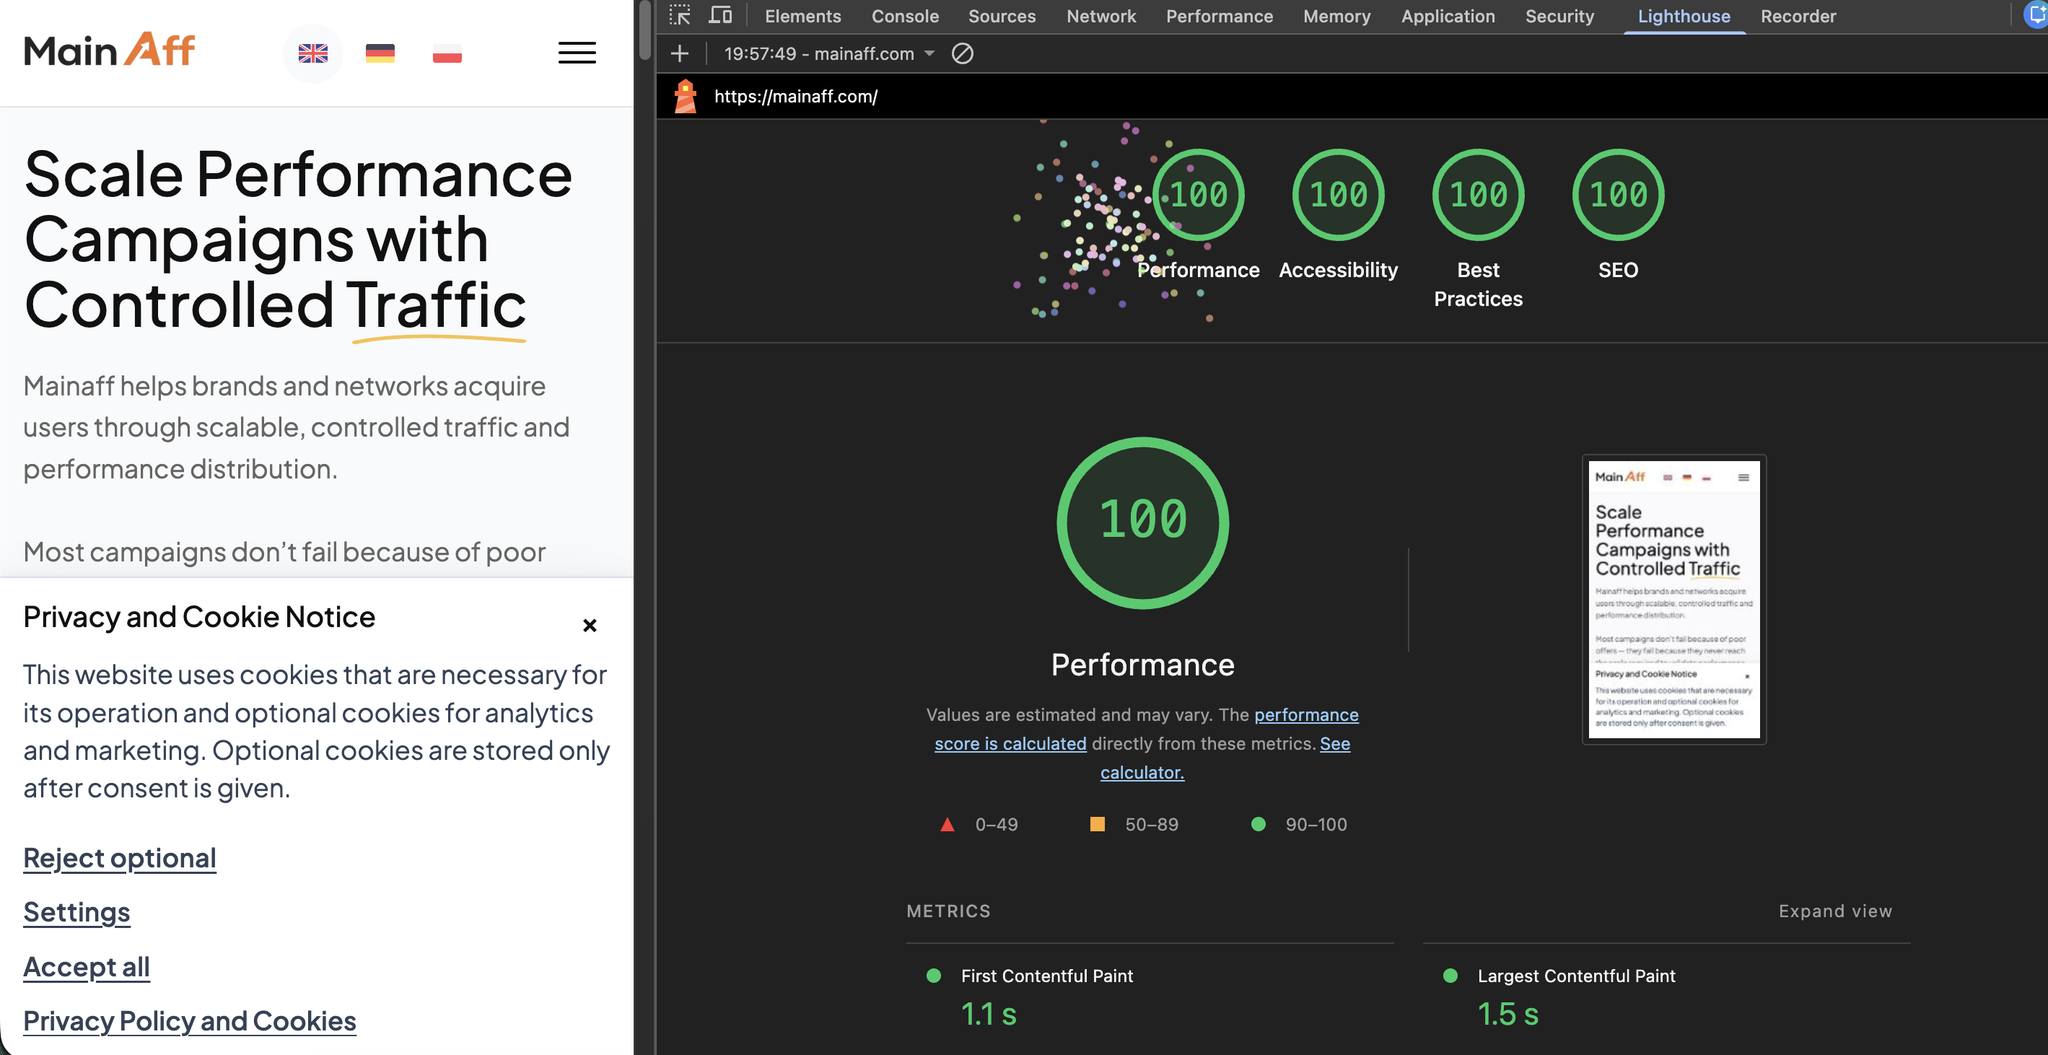Click the 90–100 legend entry
Viewport: 2048px width, 1055px height.
pos(1299,825)
